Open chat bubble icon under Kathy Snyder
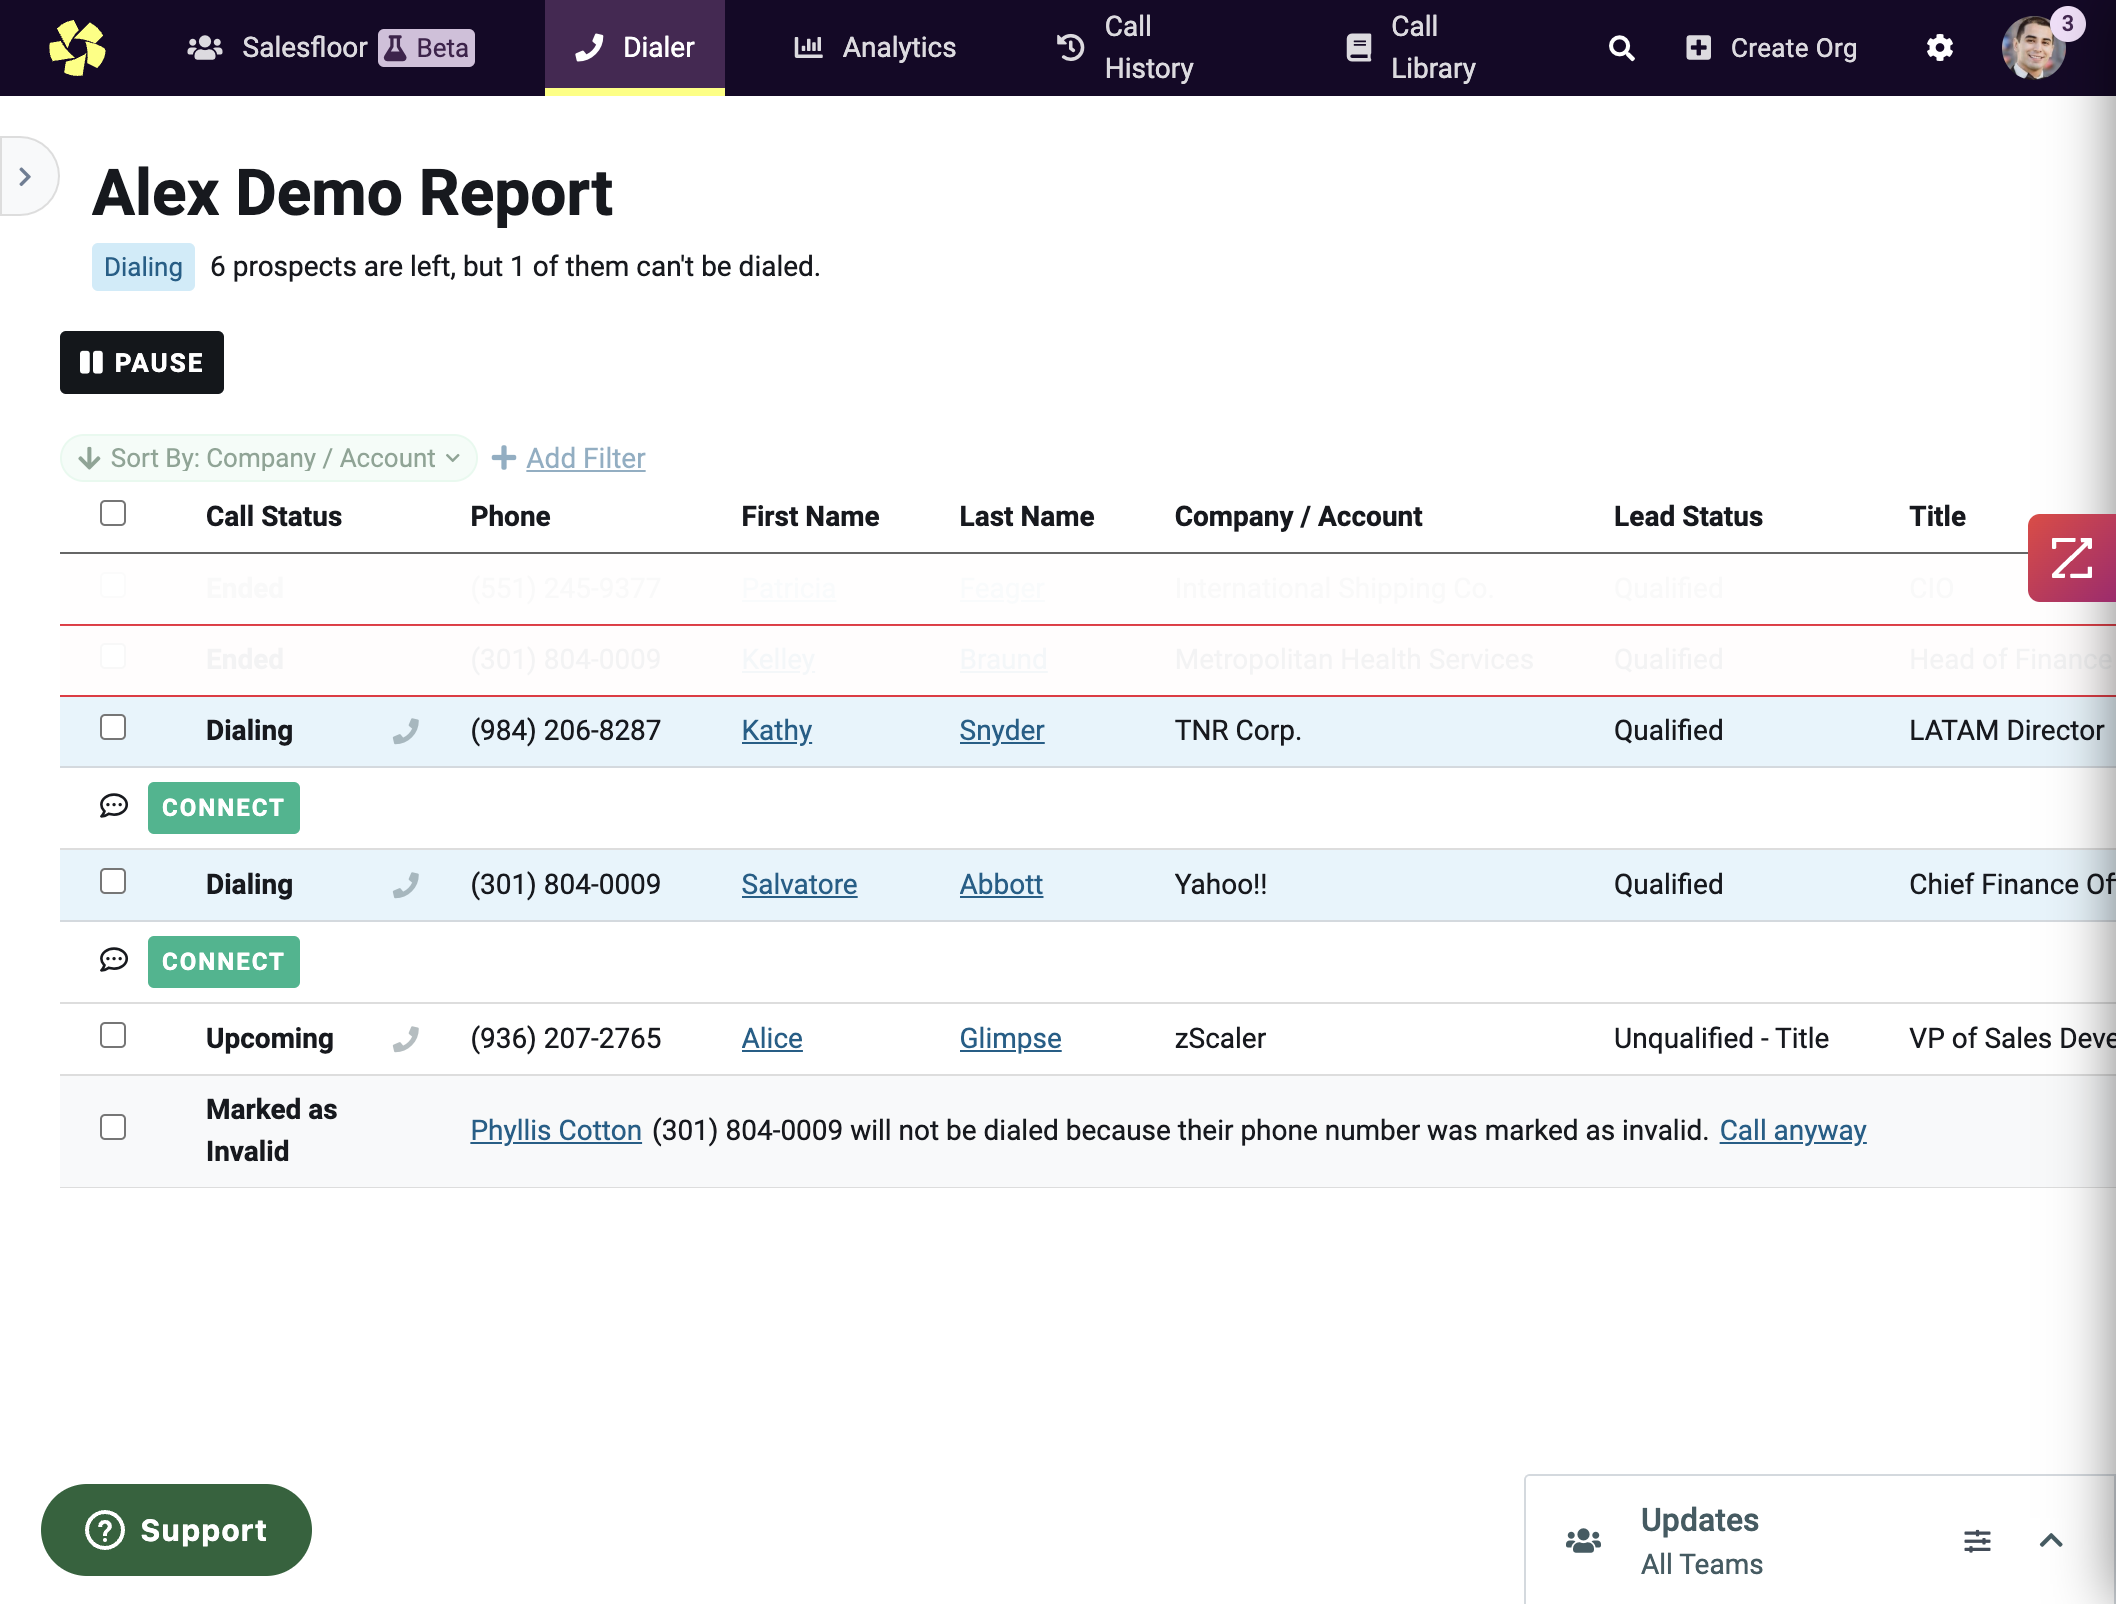 (114, 806)
